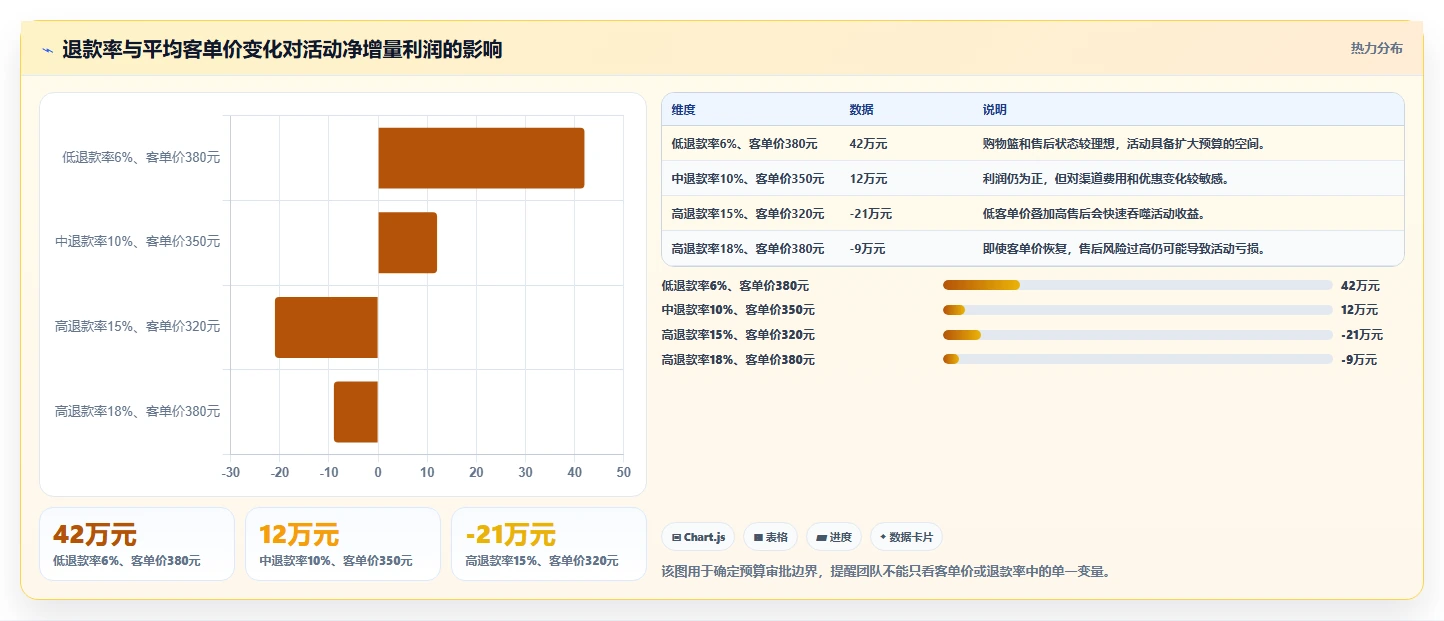The height and width of the screenshot is (621, 1444).
Task: Click the description starting 即使客单价恢复
Action: click(1124, 249)
